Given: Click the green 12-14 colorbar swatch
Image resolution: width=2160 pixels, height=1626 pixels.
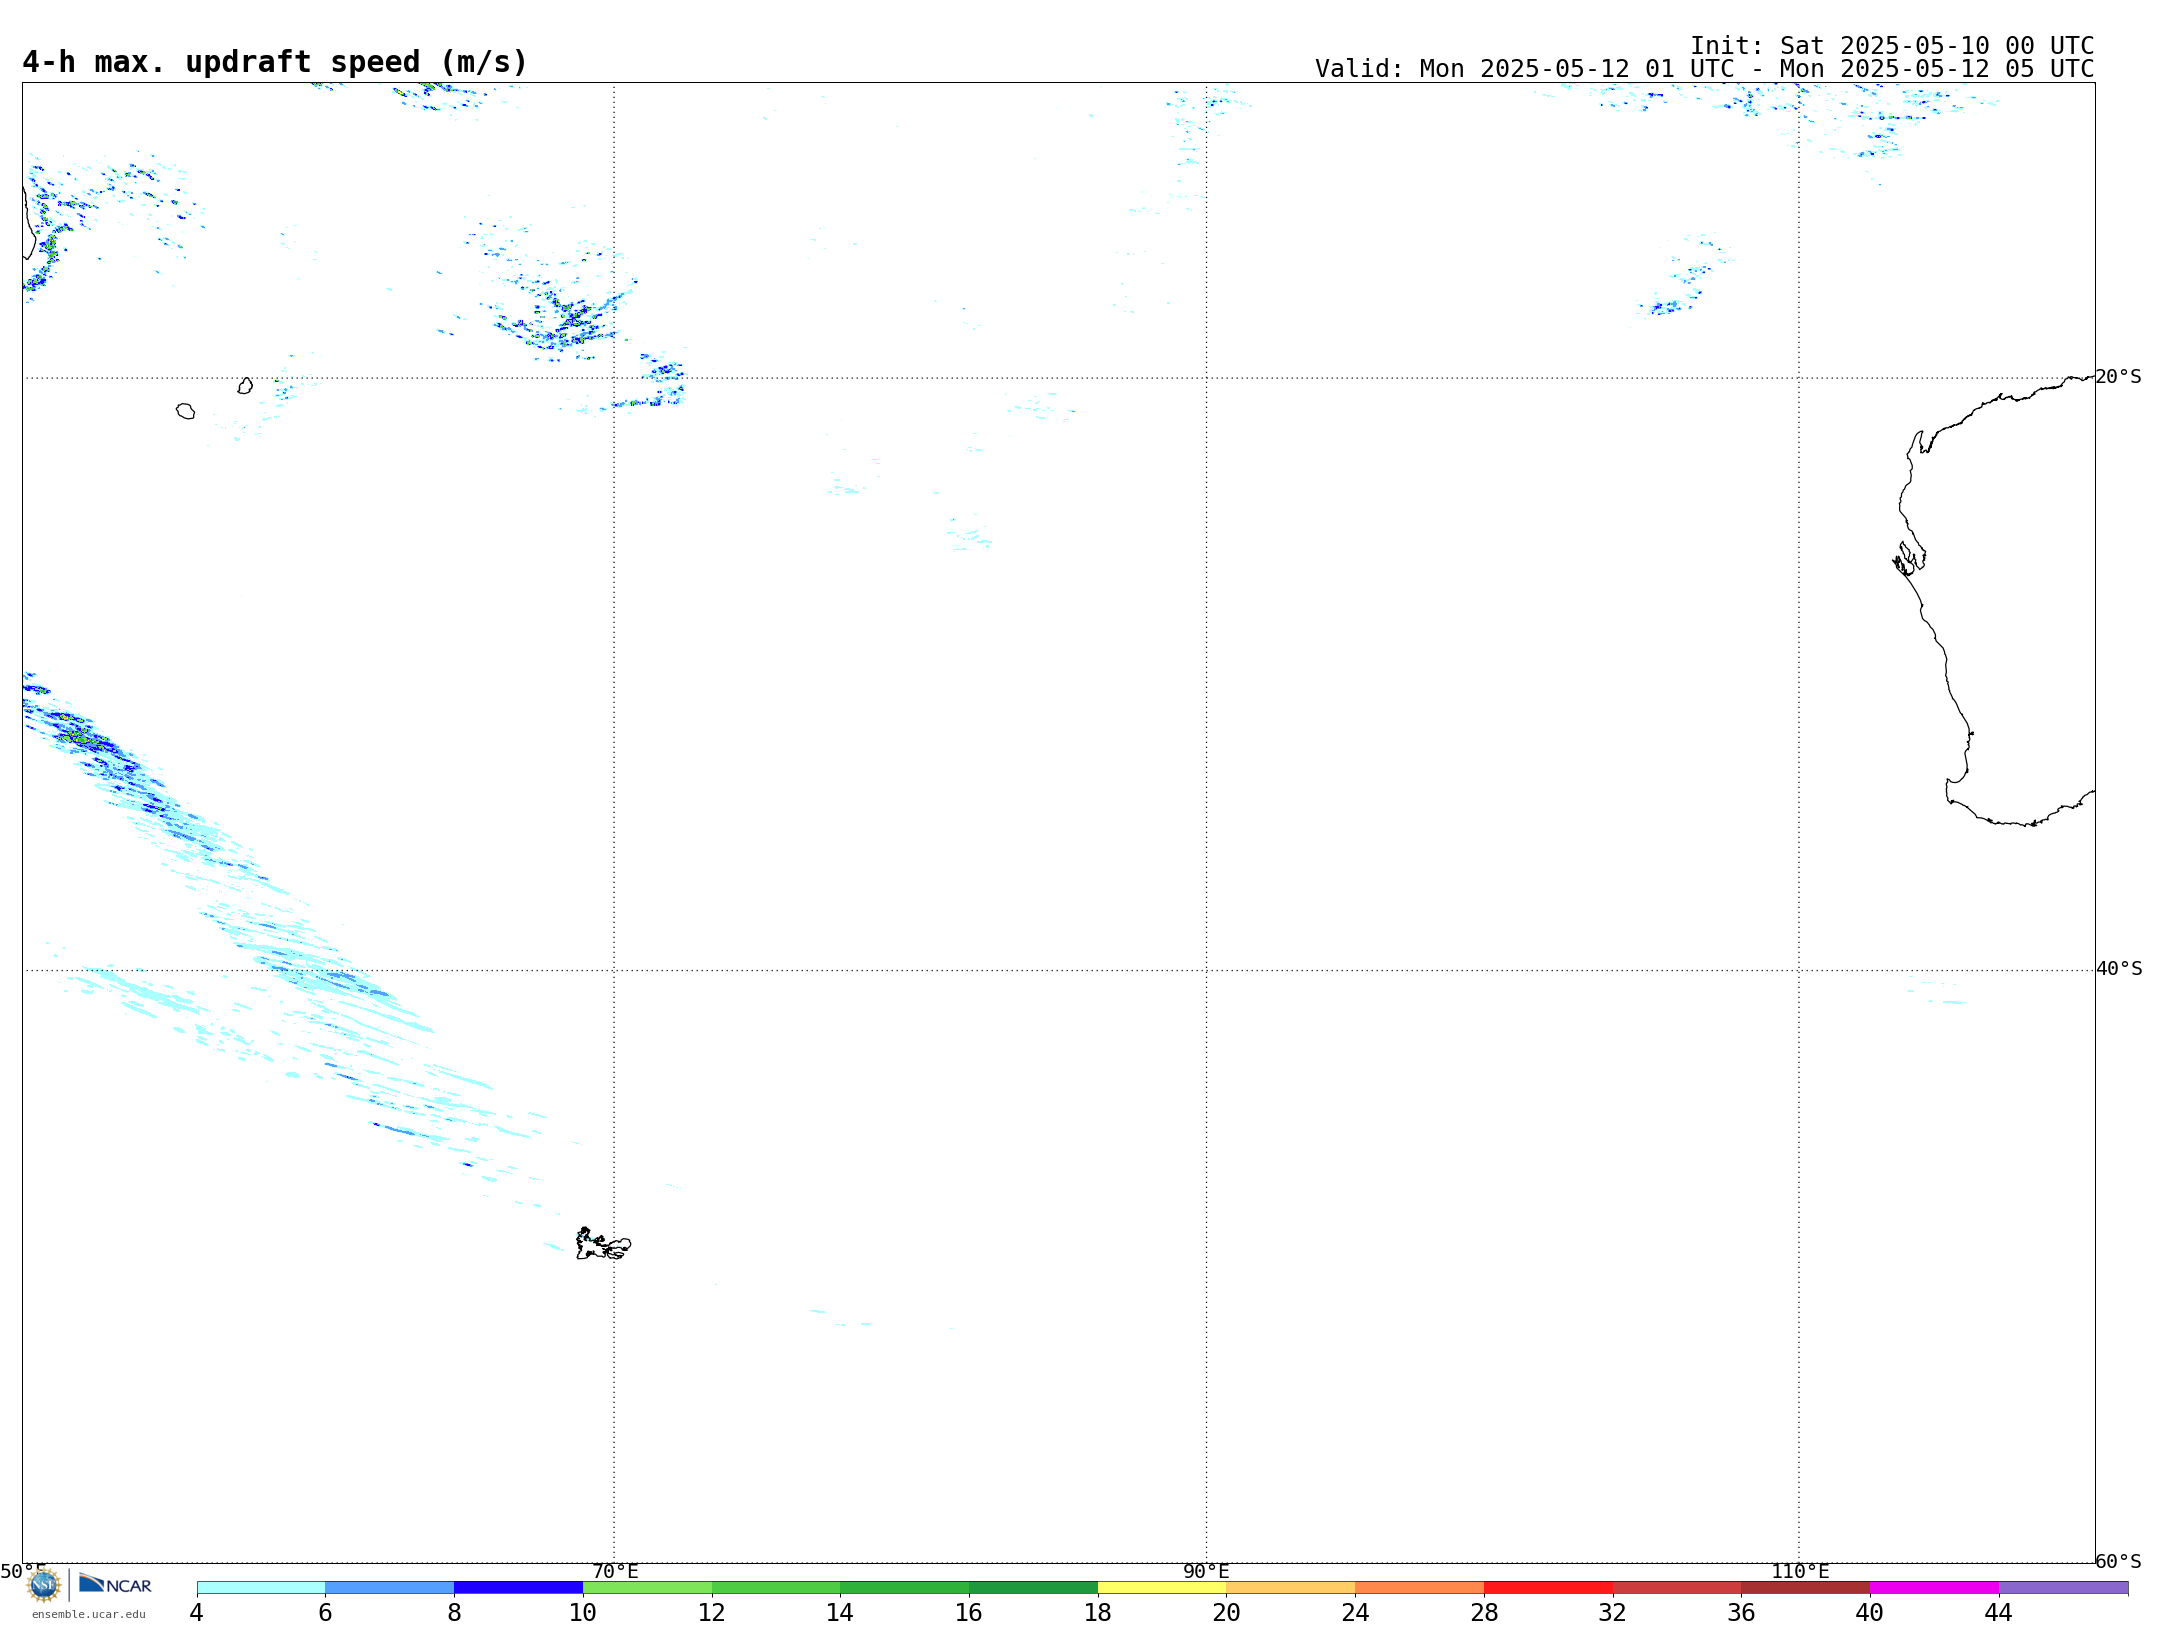Looking at the screenshot, I should (776, 1588).
